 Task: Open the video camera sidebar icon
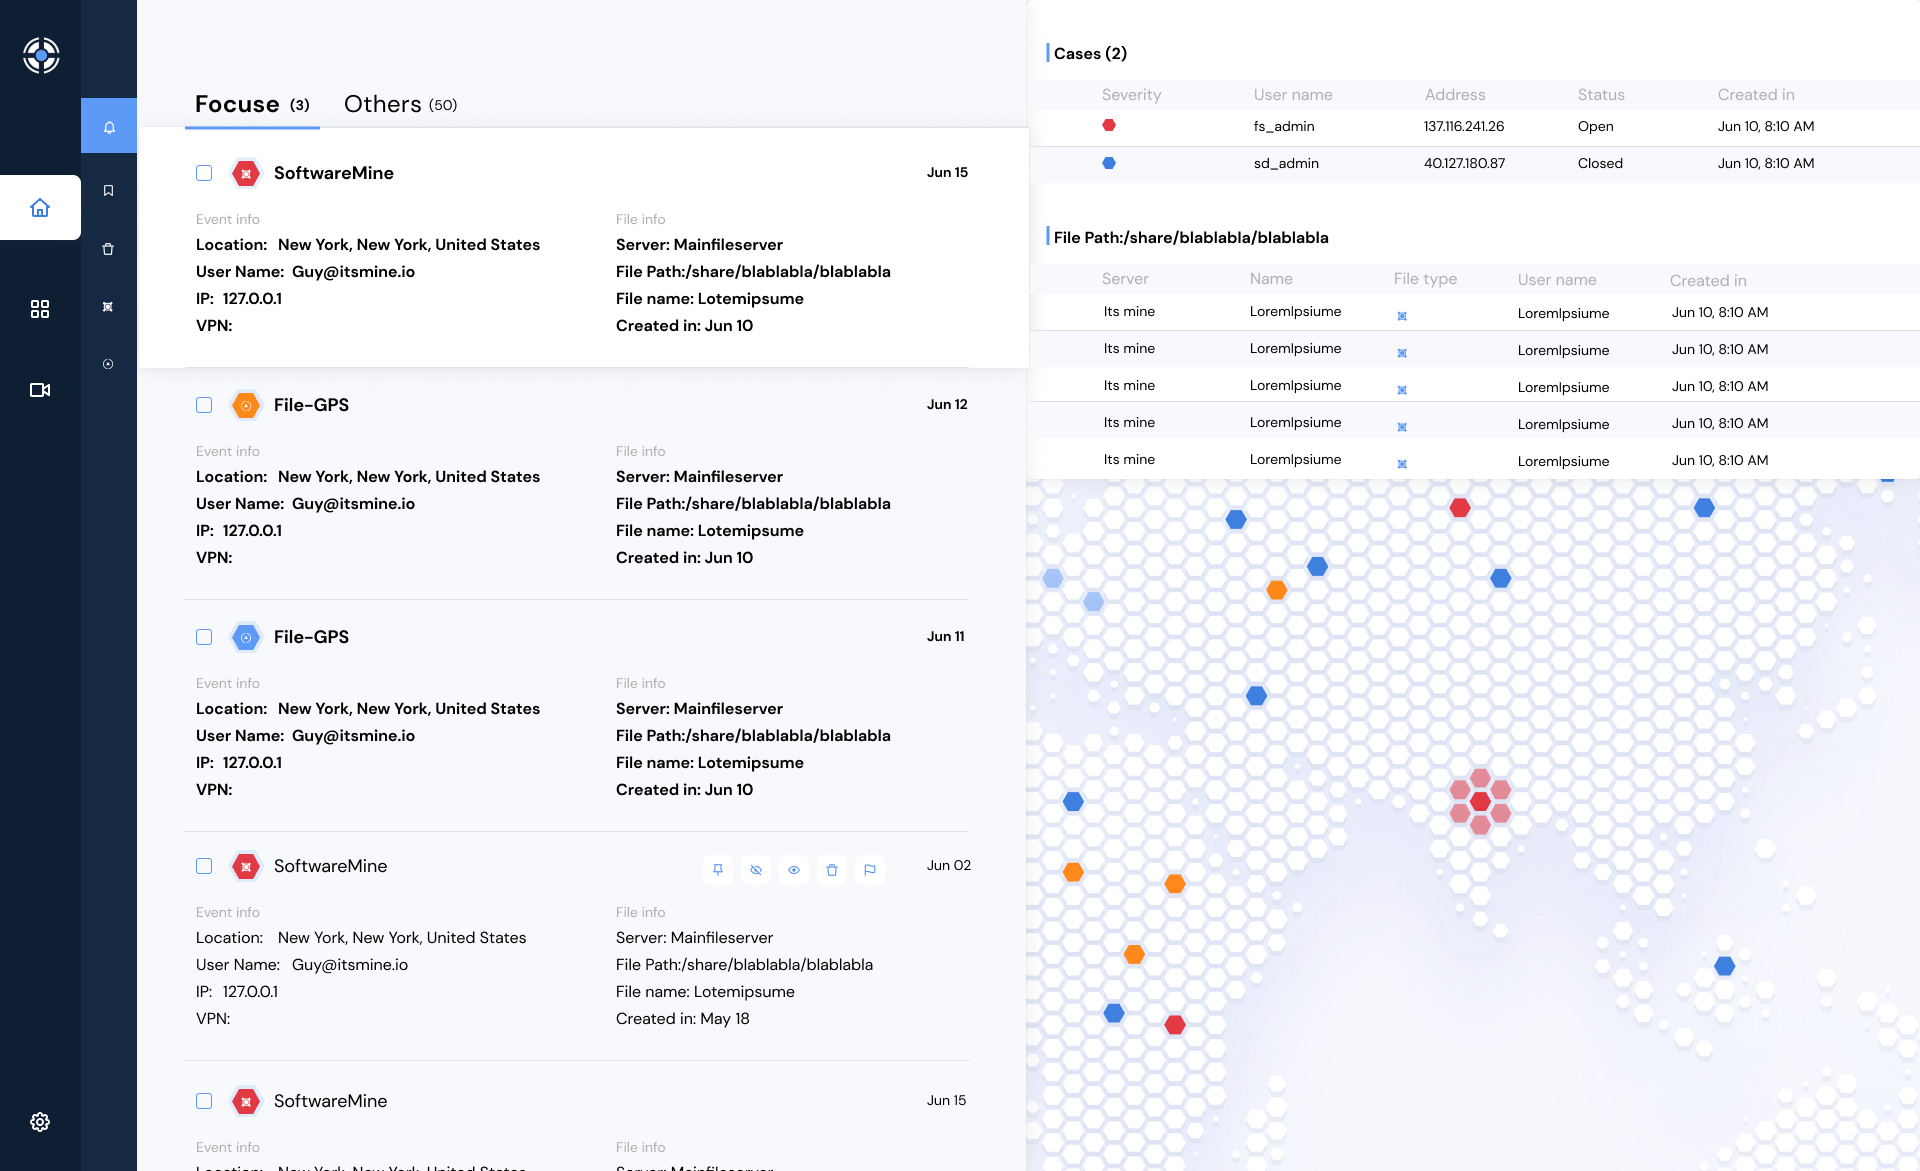(x=40, y=390)
